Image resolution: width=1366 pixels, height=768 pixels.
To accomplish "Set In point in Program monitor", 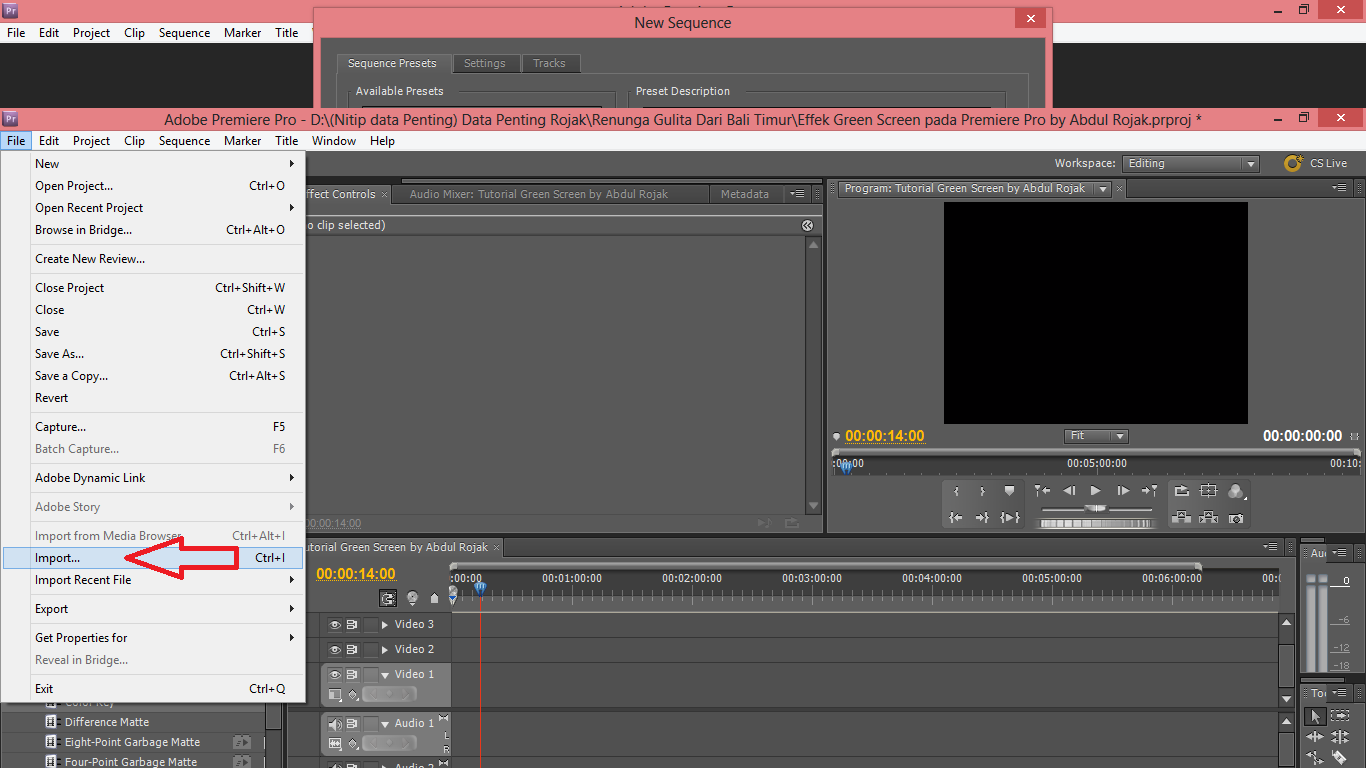I will pyautogui.click(x=956, y=491).
